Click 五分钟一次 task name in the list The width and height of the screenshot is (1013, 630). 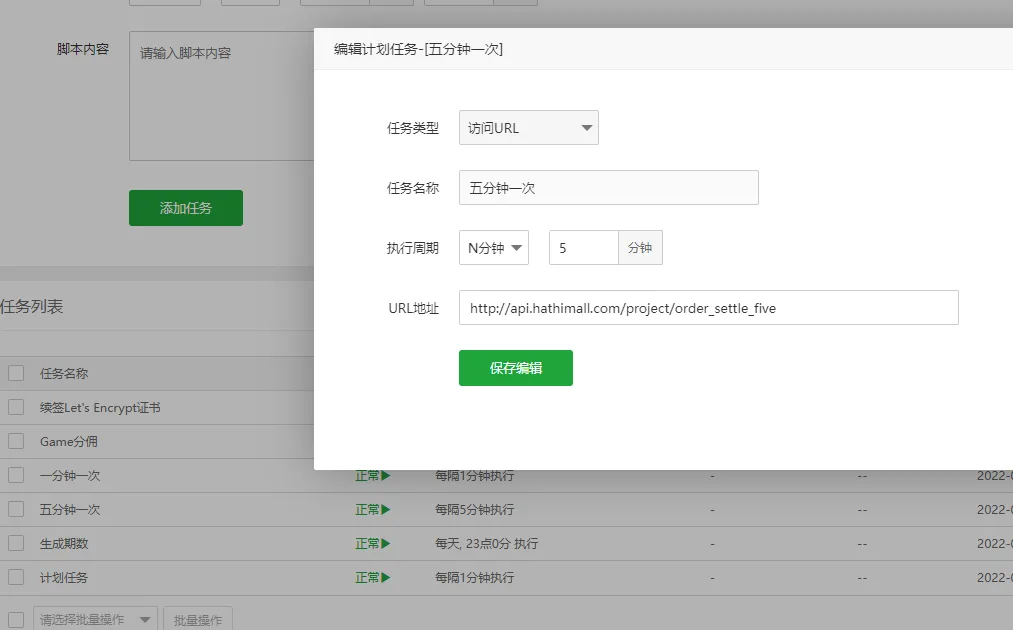point(70,510)
